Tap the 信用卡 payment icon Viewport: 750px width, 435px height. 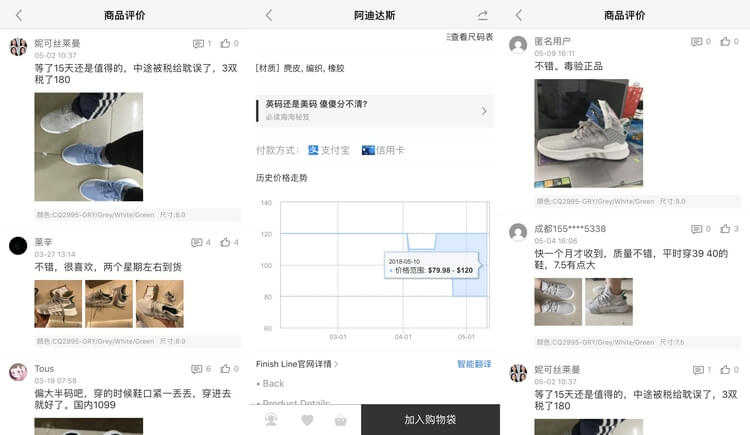pos(368,150)
